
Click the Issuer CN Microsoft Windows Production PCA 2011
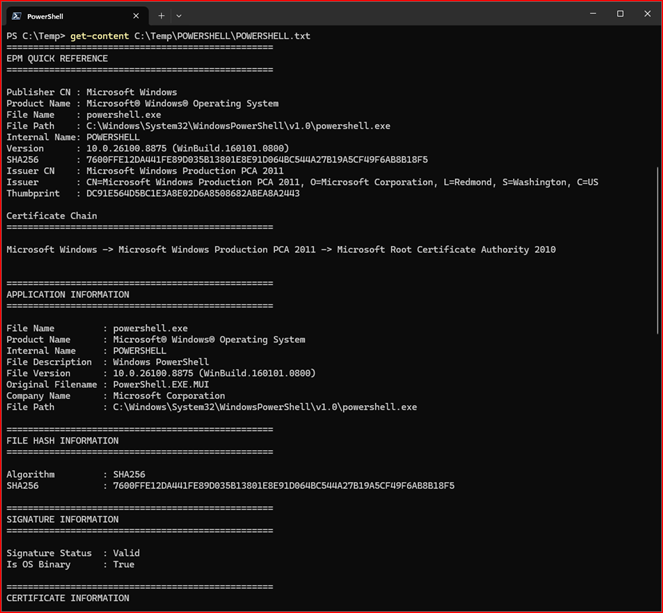pyautogui.click(x=185, y=171)
